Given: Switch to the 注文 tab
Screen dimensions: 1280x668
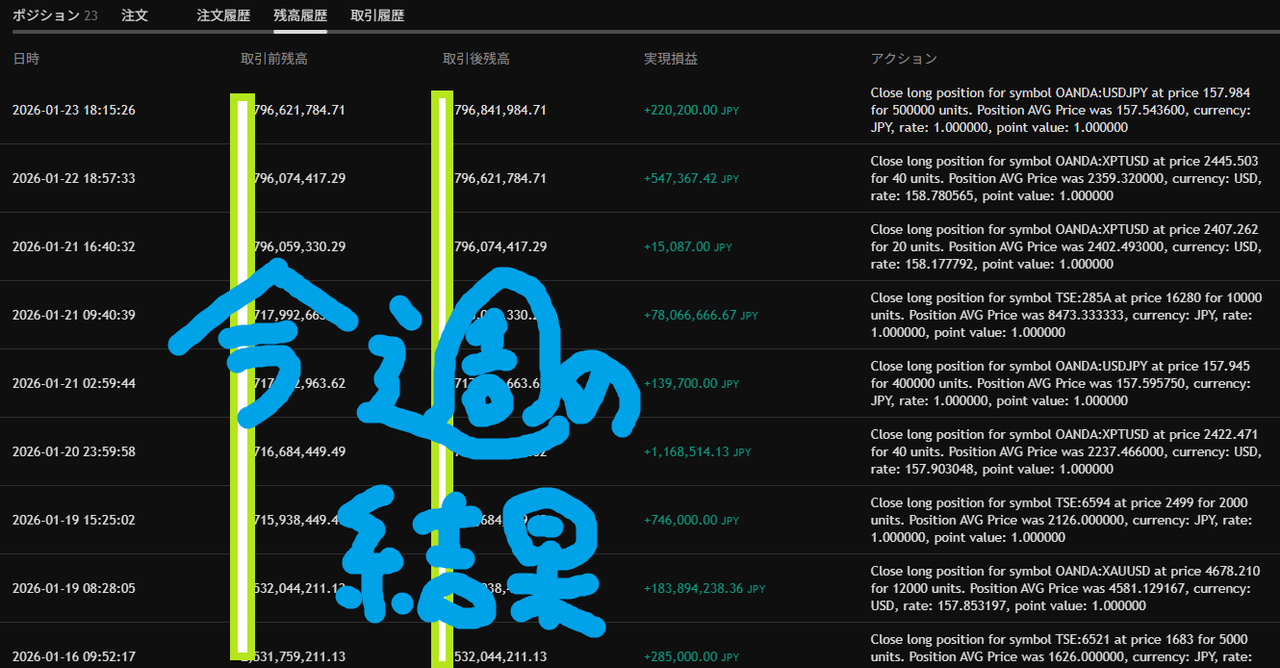Looking at the screenshot, I should click(x=134, y=16).
